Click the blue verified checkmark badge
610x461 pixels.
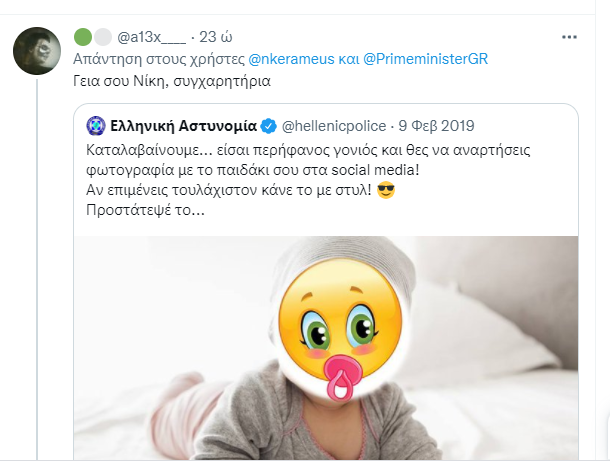click(268, 126)
